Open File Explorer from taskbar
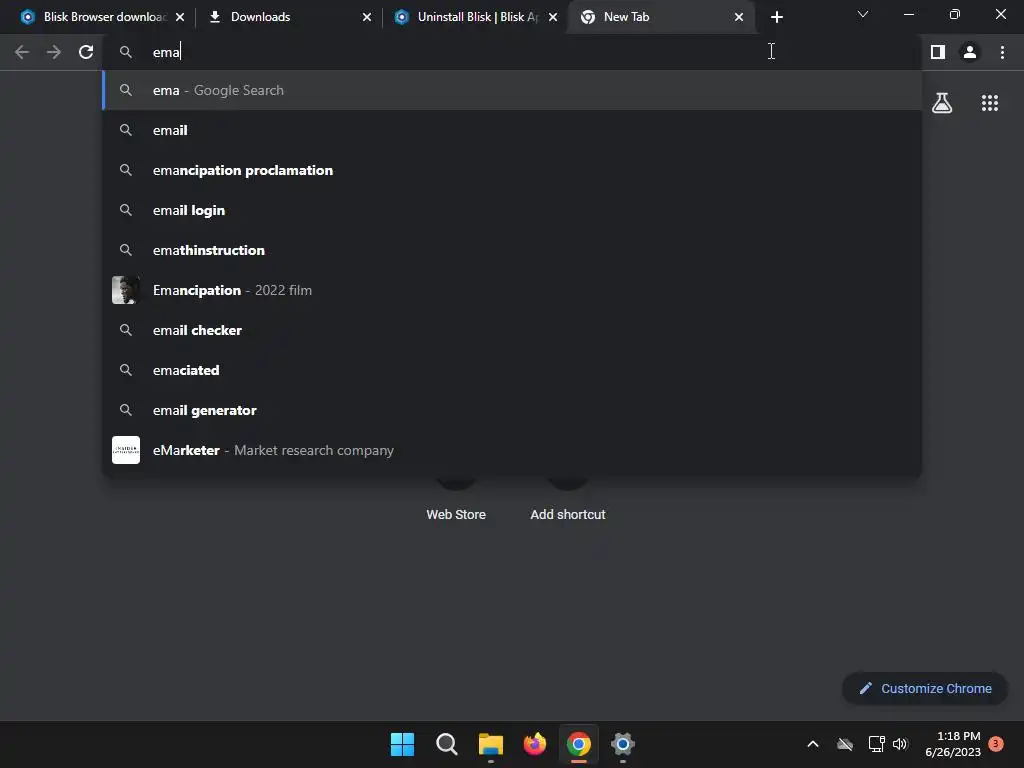The image size is (1024, 768). pyautogui.click(x=490, y=744)
